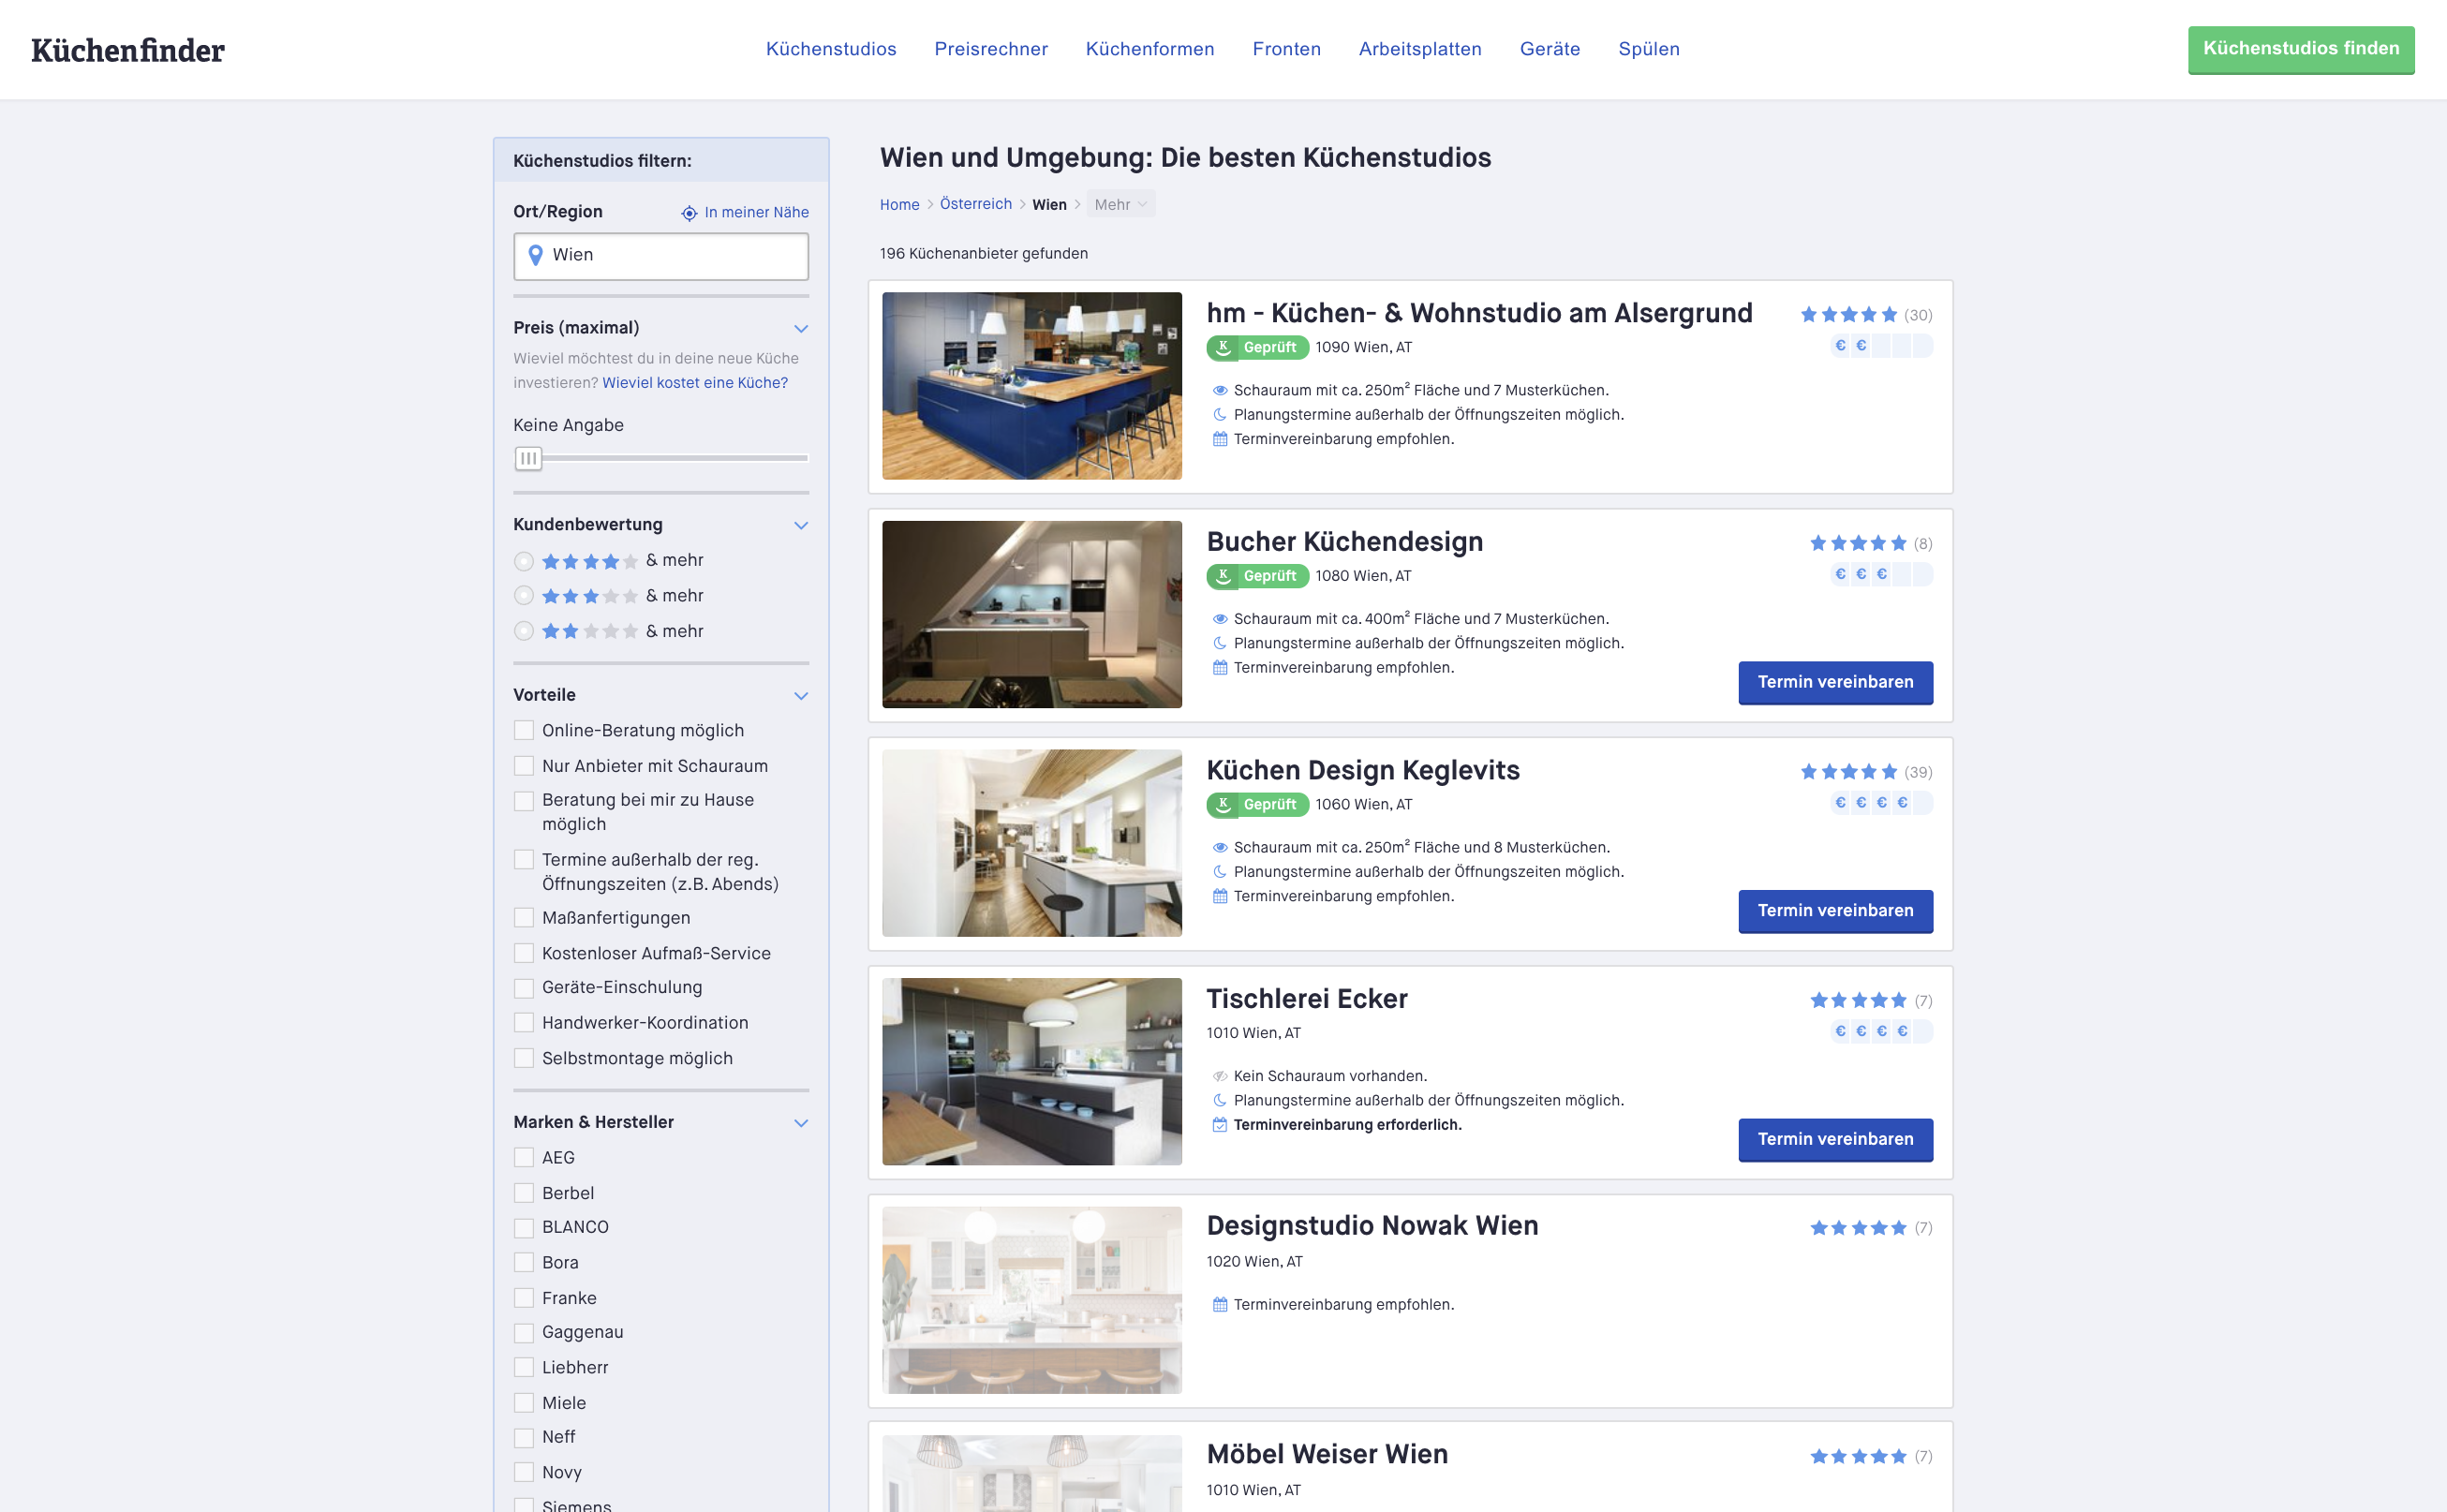The width and height of the screenshot is (2447, 1512).
Task: Click the star rating of hm Küchen- & Wohnstudio
Action: pyautogui.click(x=1848, y=315)
